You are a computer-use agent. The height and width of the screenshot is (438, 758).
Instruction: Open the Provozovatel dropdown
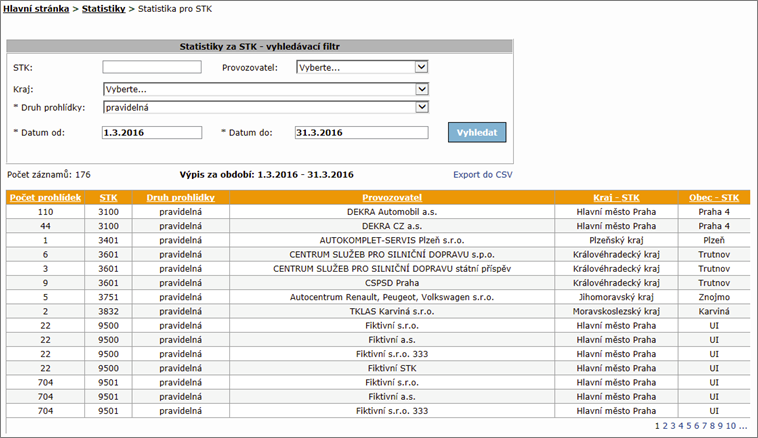coord(362,67)
